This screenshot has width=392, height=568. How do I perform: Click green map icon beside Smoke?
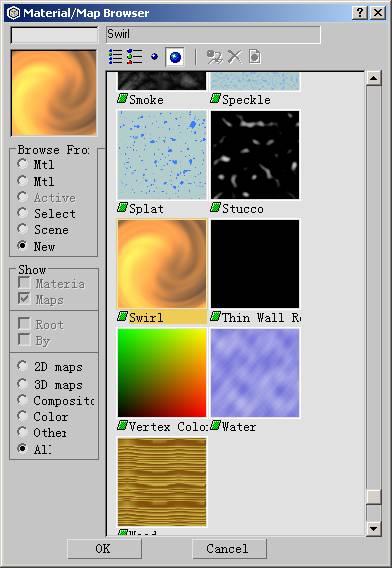tap(123, 98)
